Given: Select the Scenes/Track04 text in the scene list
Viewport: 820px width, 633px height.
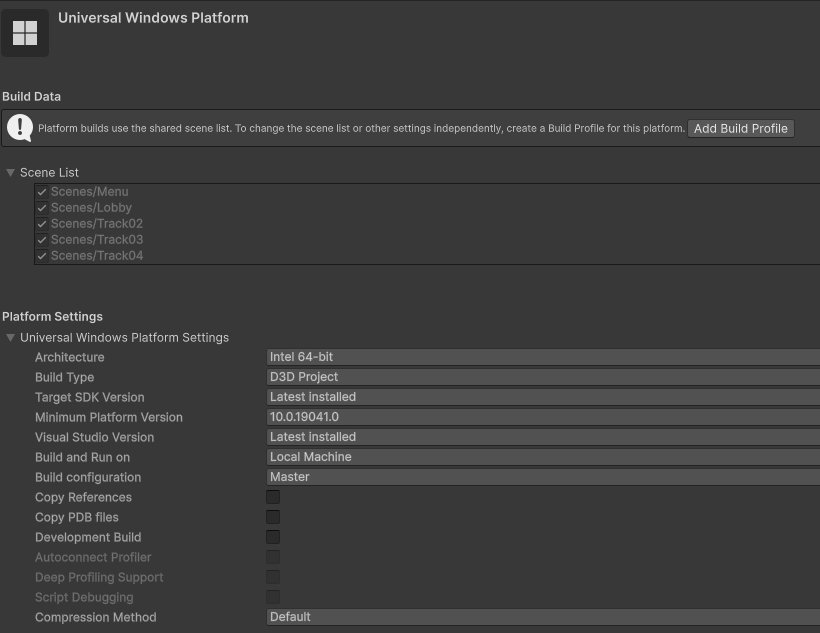Looking at the screenshot, I should click(97, 256).
